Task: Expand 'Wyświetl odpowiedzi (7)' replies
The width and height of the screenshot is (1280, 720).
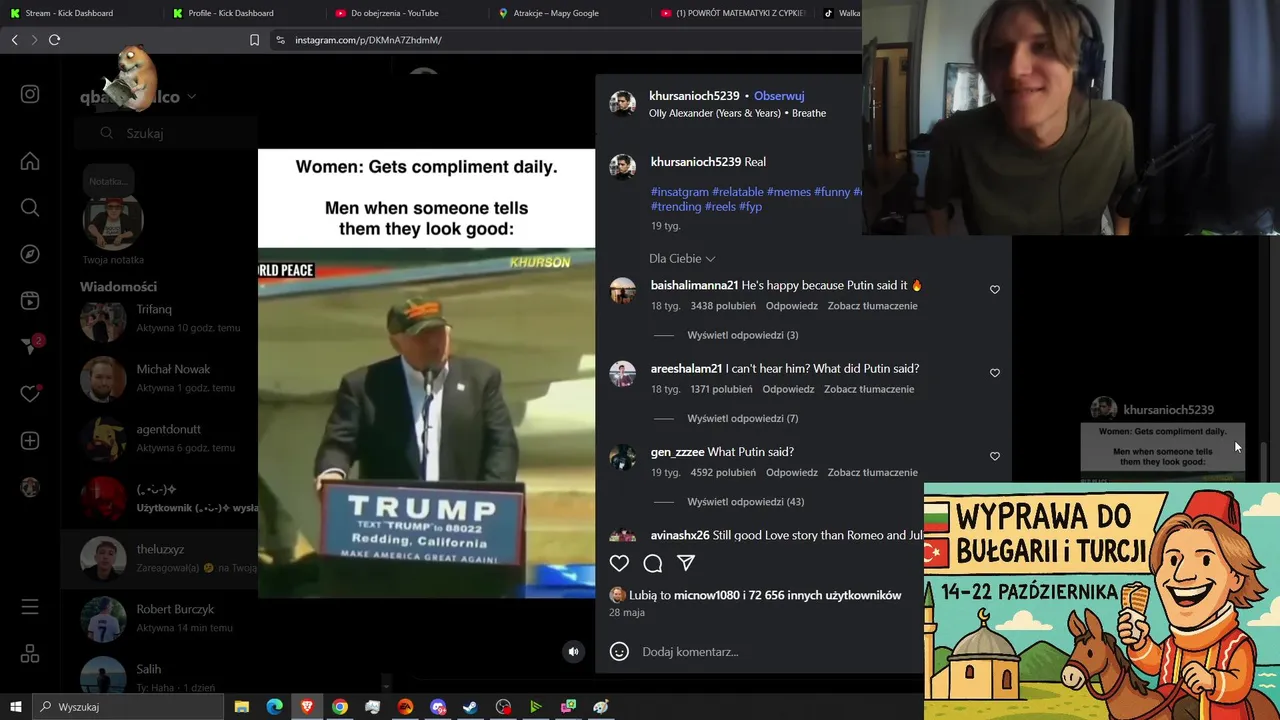Action: 742,418
